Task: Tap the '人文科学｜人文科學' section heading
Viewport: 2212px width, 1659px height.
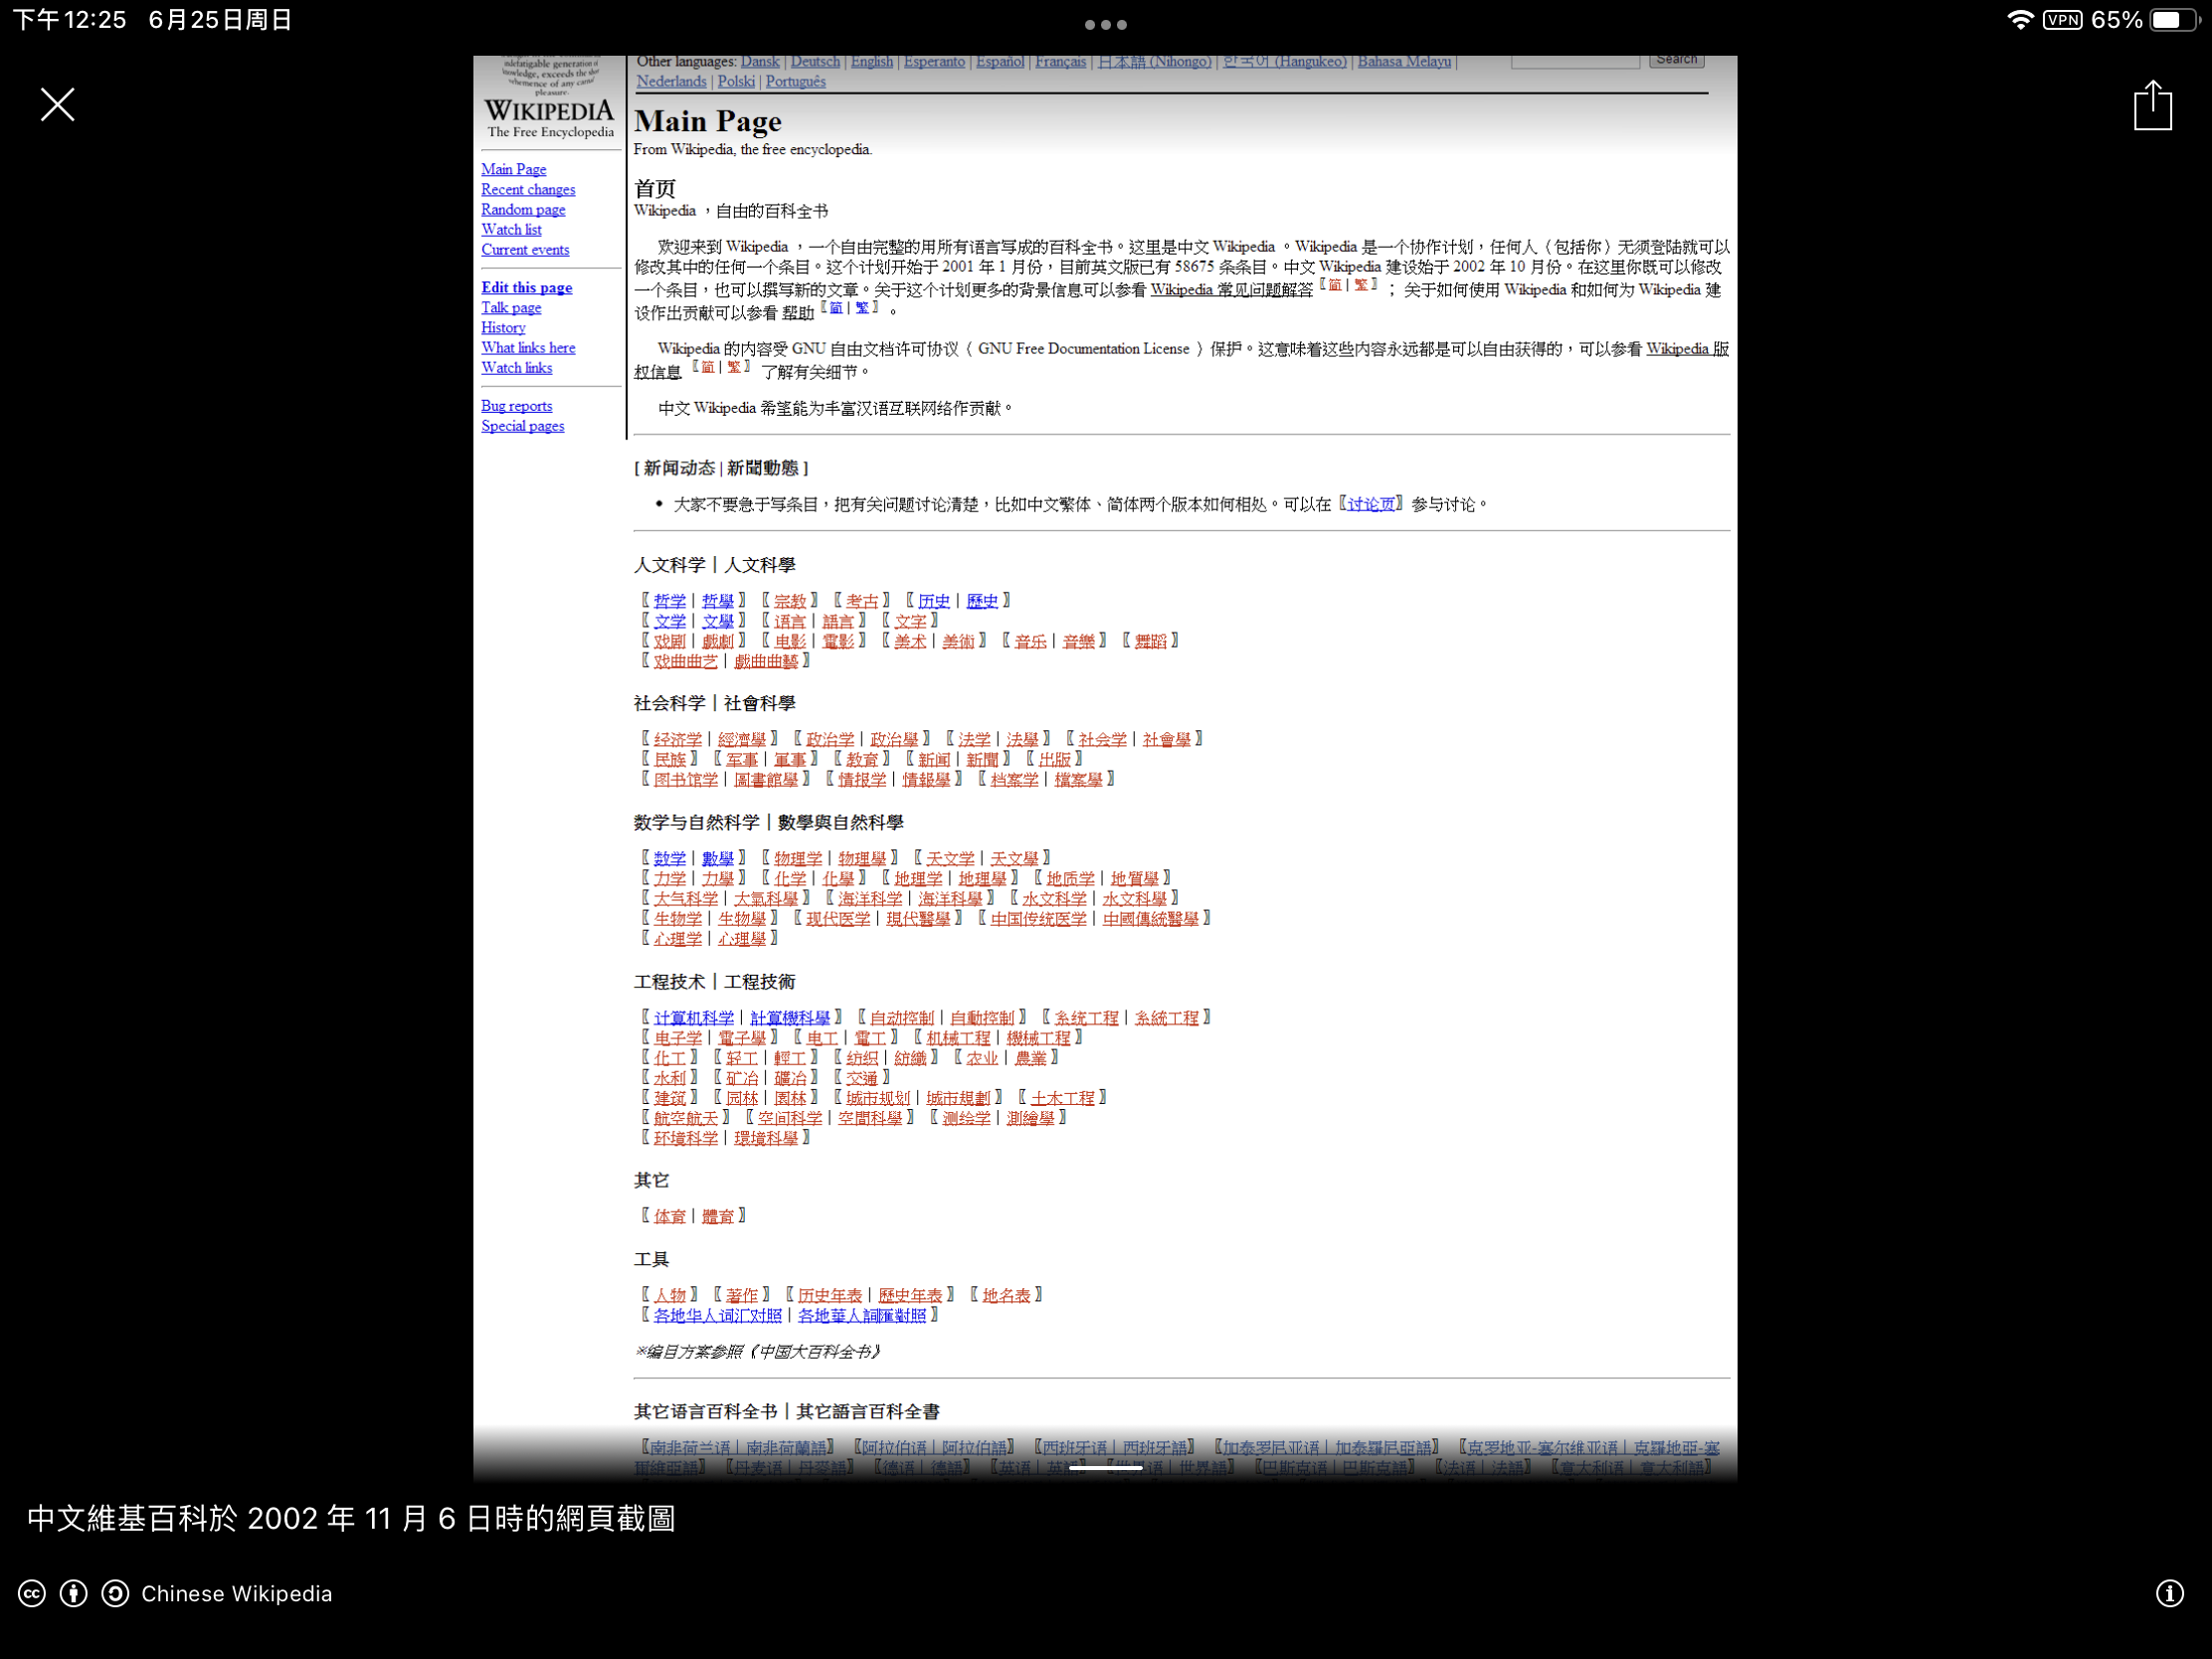Action: point(715,565)
